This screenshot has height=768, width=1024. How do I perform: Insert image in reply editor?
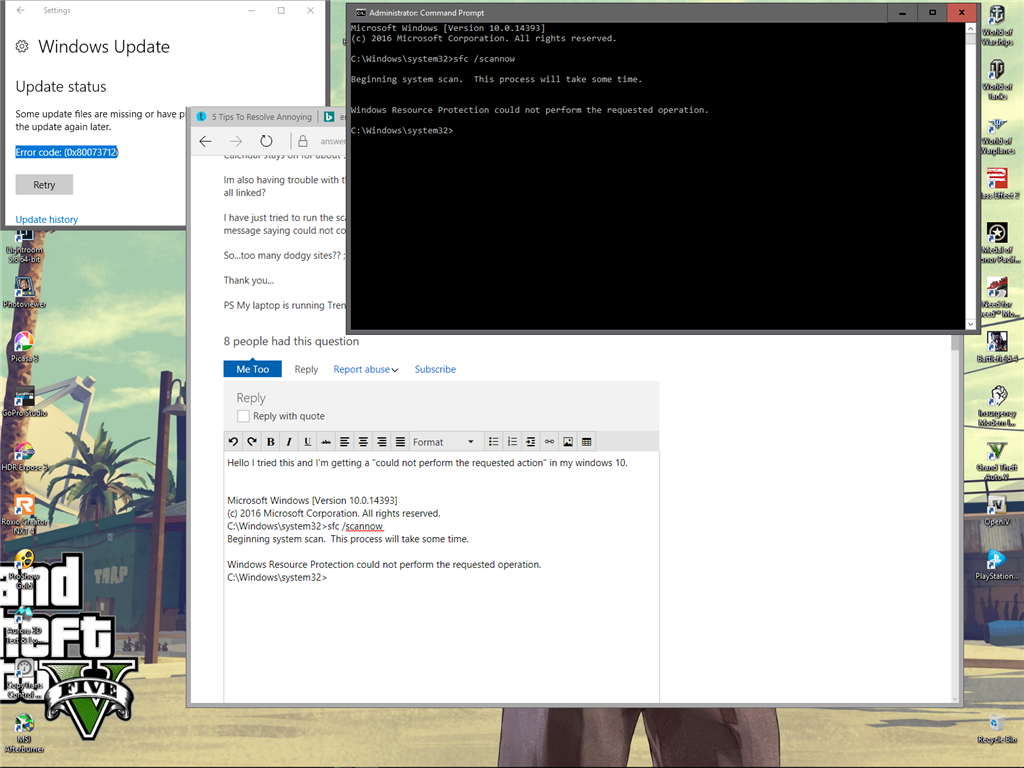tap(568, 442)
